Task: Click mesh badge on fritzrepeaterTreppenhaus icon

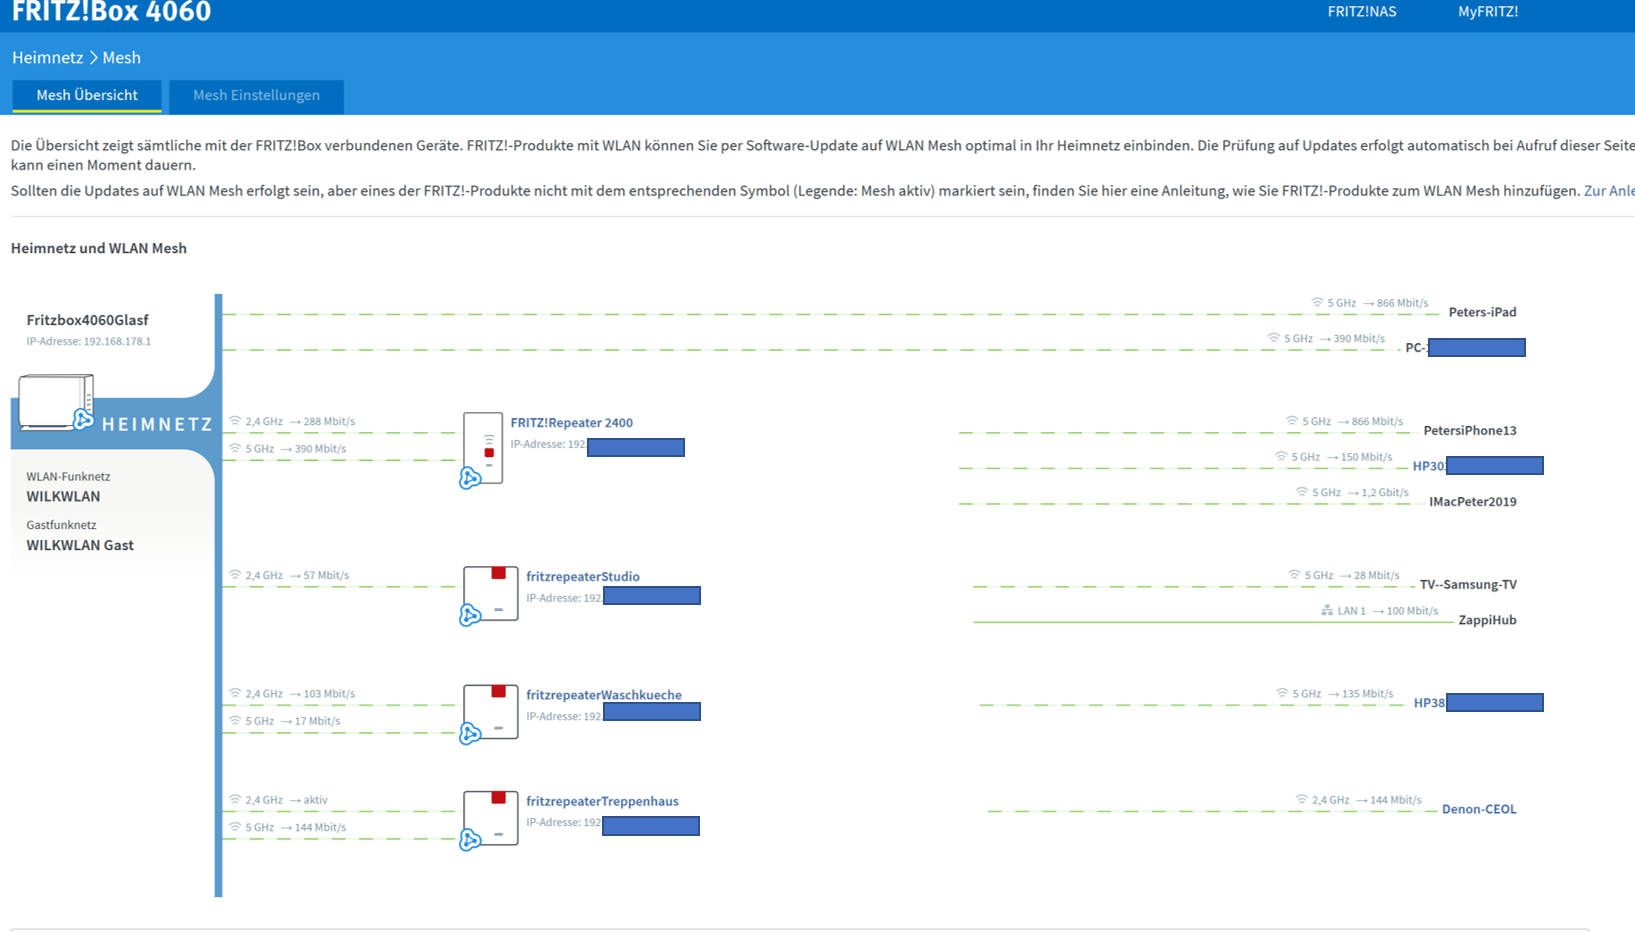Action: click(470, 841)
